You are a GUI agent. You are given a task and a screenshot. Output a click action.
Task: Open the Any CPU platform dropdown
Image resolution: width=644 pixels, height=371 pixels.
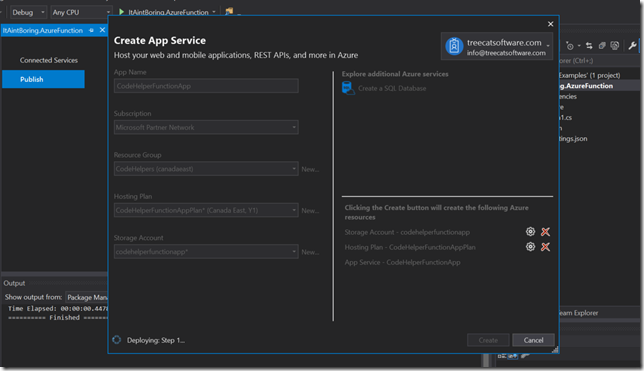coord(81,12)
